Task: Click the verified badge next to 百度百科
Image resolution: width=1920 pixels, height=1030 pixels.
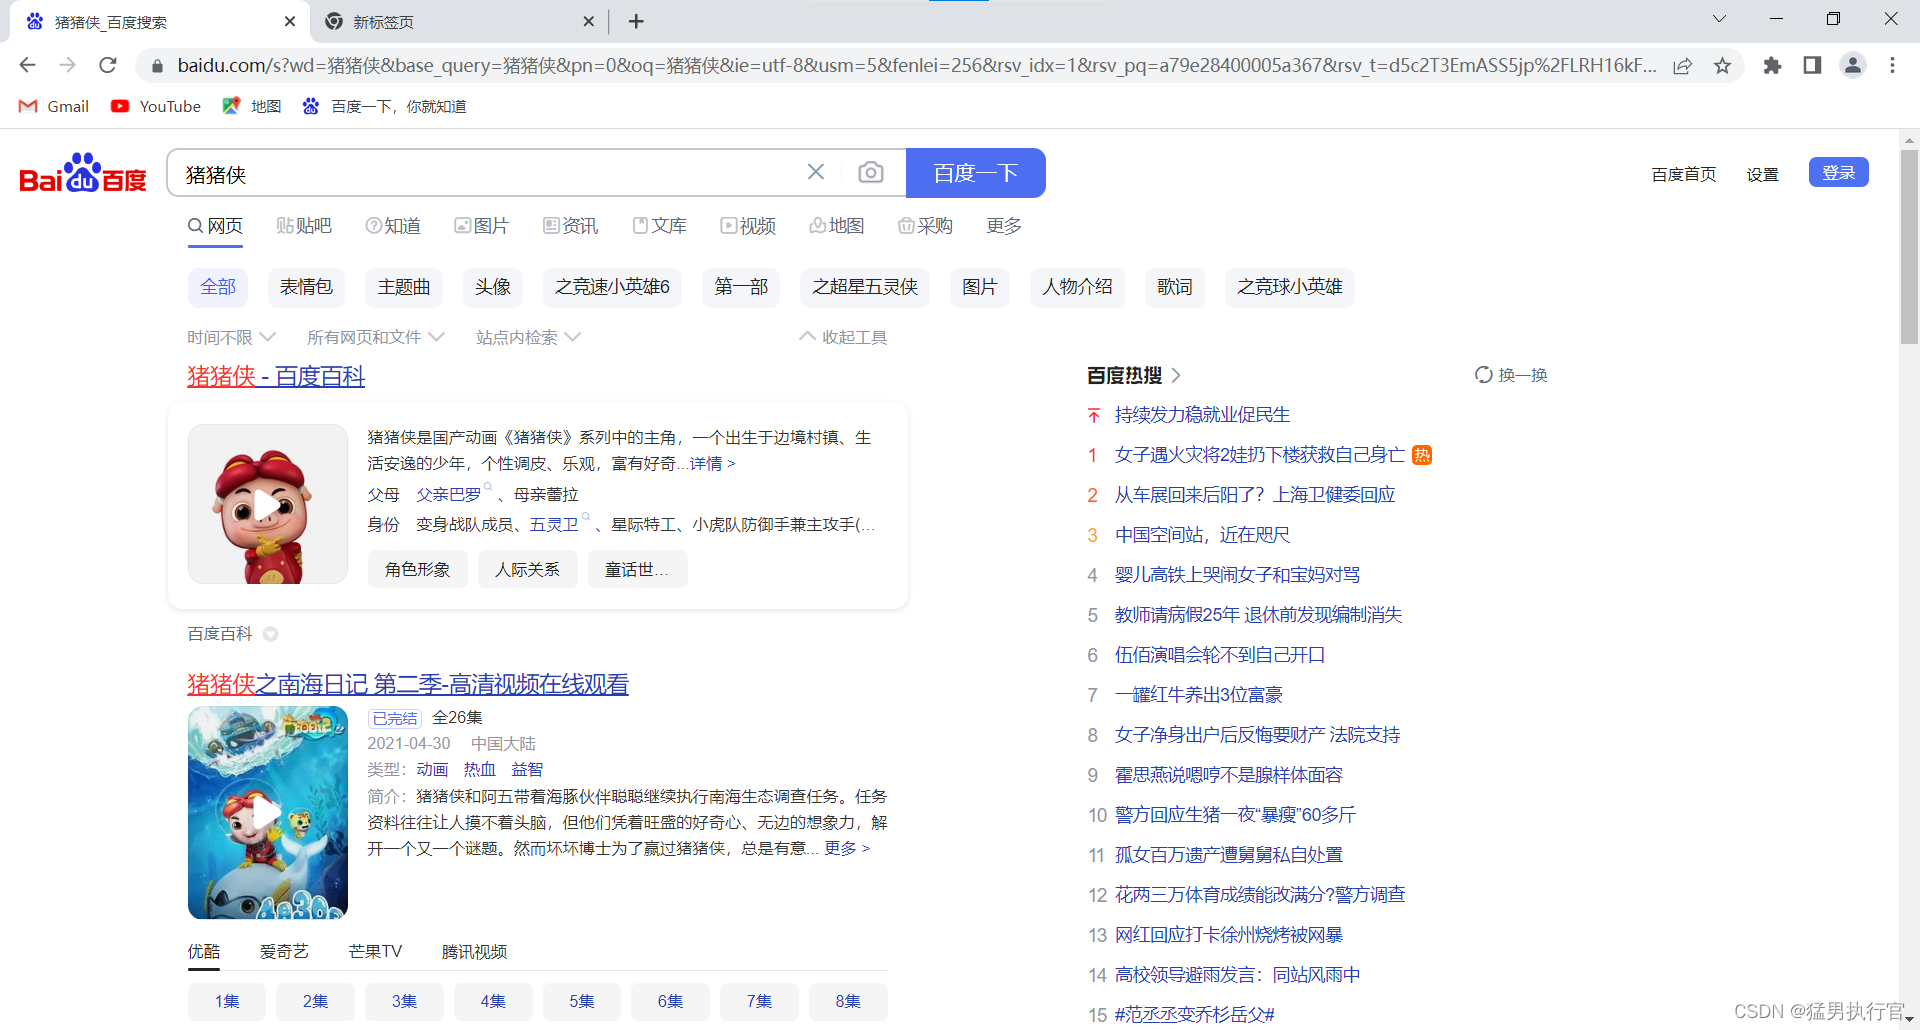Action: [270, 634]
